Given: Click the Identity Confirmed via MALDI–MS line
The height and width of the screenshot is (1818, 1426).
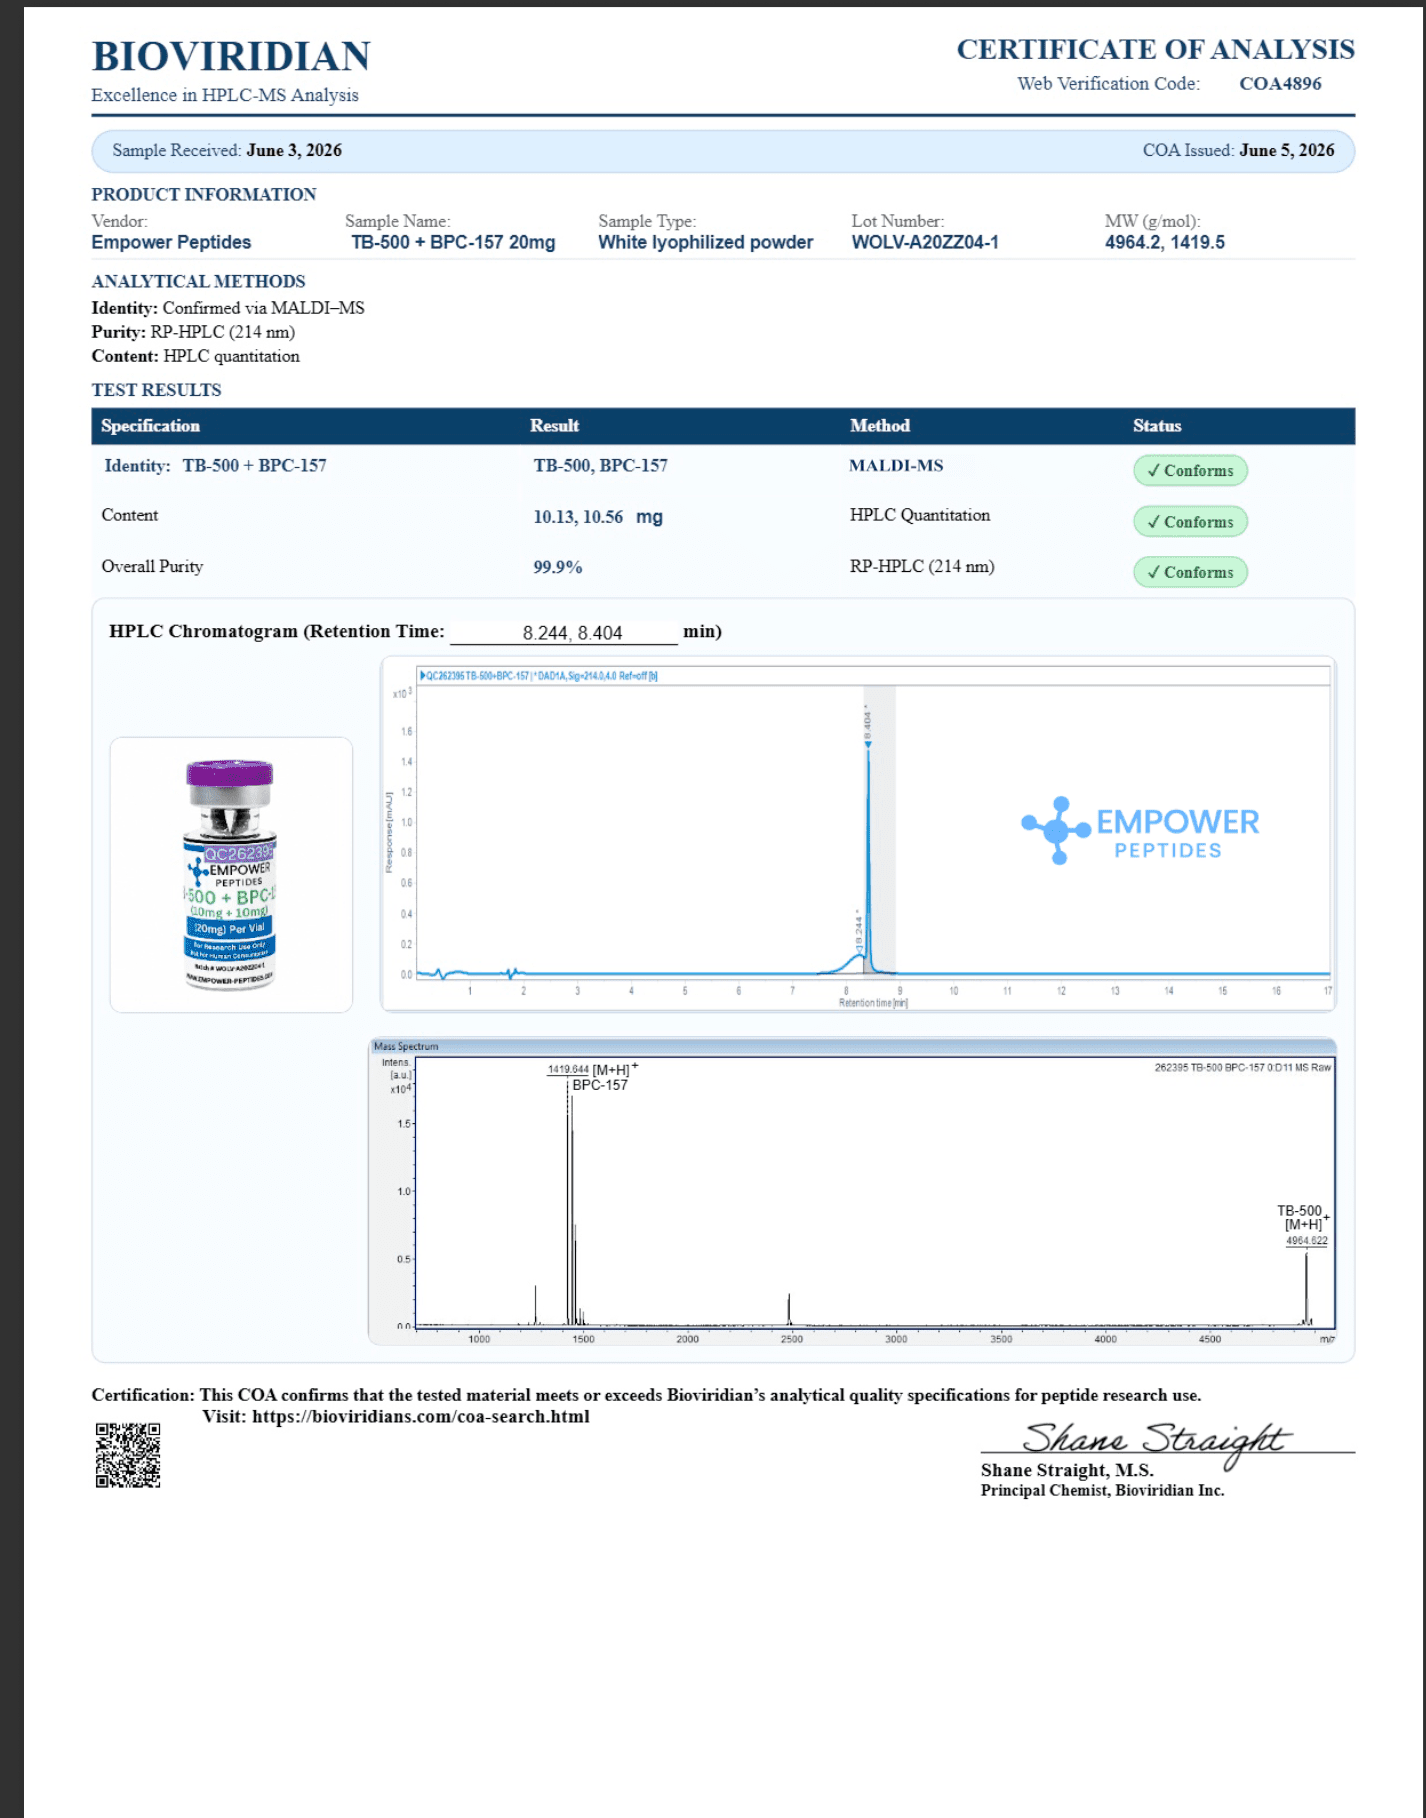Looking at the screenshot, I should [x=228, y=308].
